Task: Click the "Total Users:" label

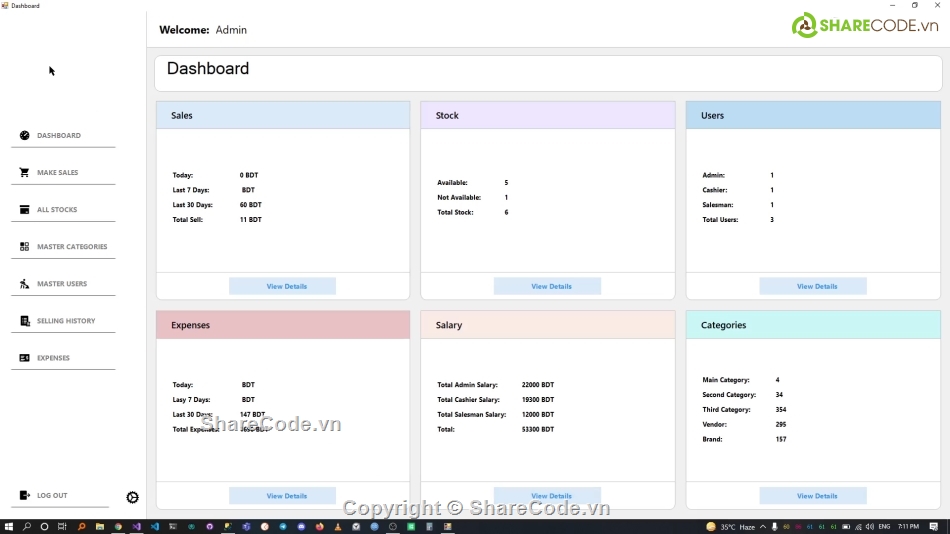Action: click(720, 219)
